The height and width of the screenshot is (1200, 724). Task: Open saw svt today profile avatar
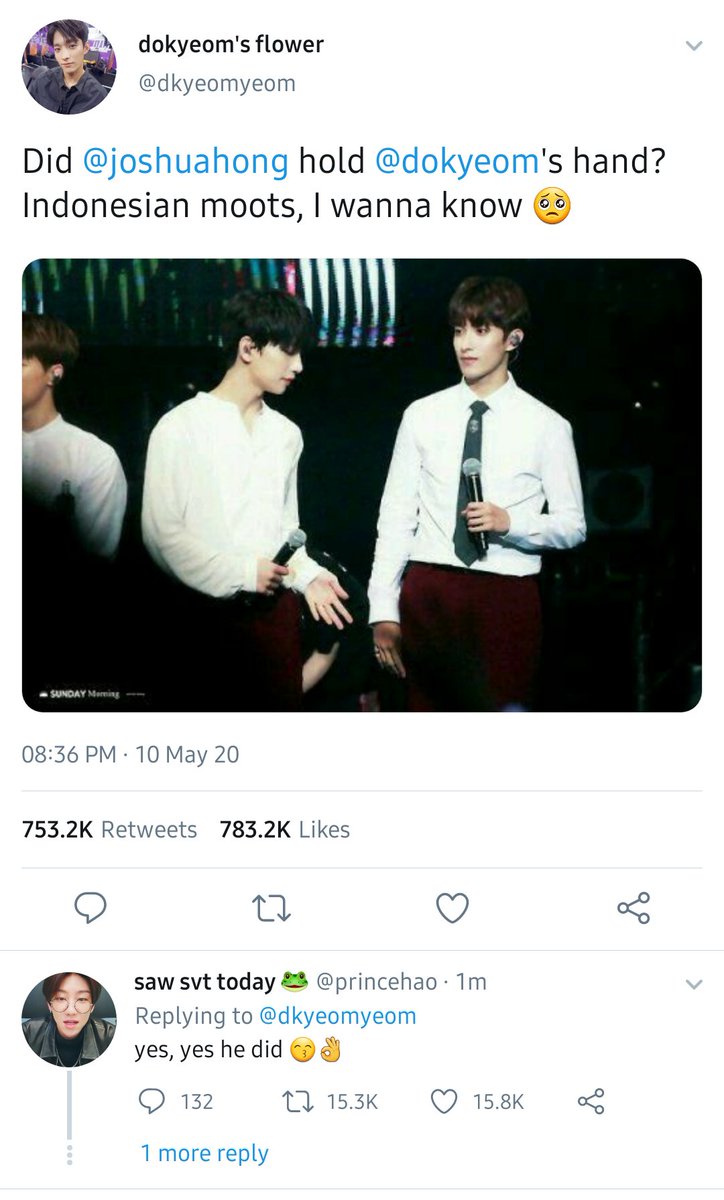coord(69,1019)
